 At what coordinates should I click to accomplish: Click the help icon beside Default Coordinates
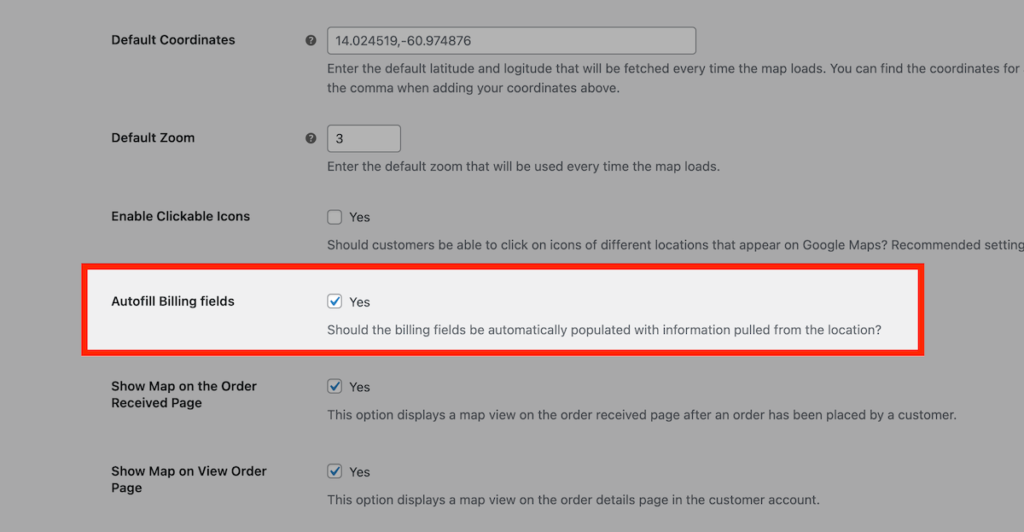311,40
